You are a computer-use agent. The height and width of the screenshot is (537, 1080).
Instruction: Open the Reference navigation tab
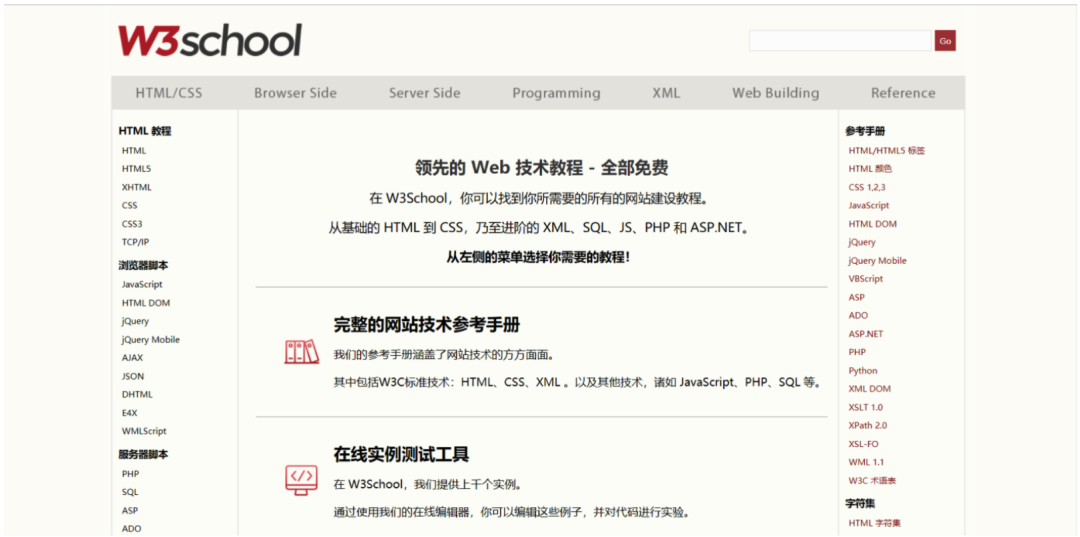pos(903,93)
